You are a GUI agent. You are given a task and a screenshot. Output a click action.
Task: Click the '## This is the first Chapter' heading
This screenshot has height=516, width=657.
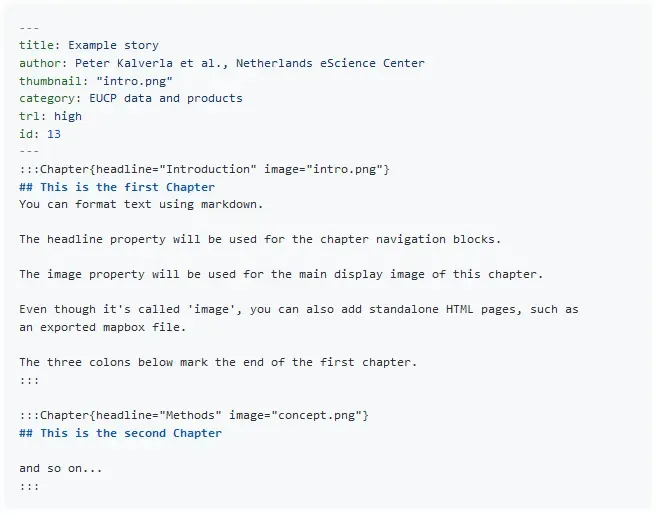pos(117,187)
